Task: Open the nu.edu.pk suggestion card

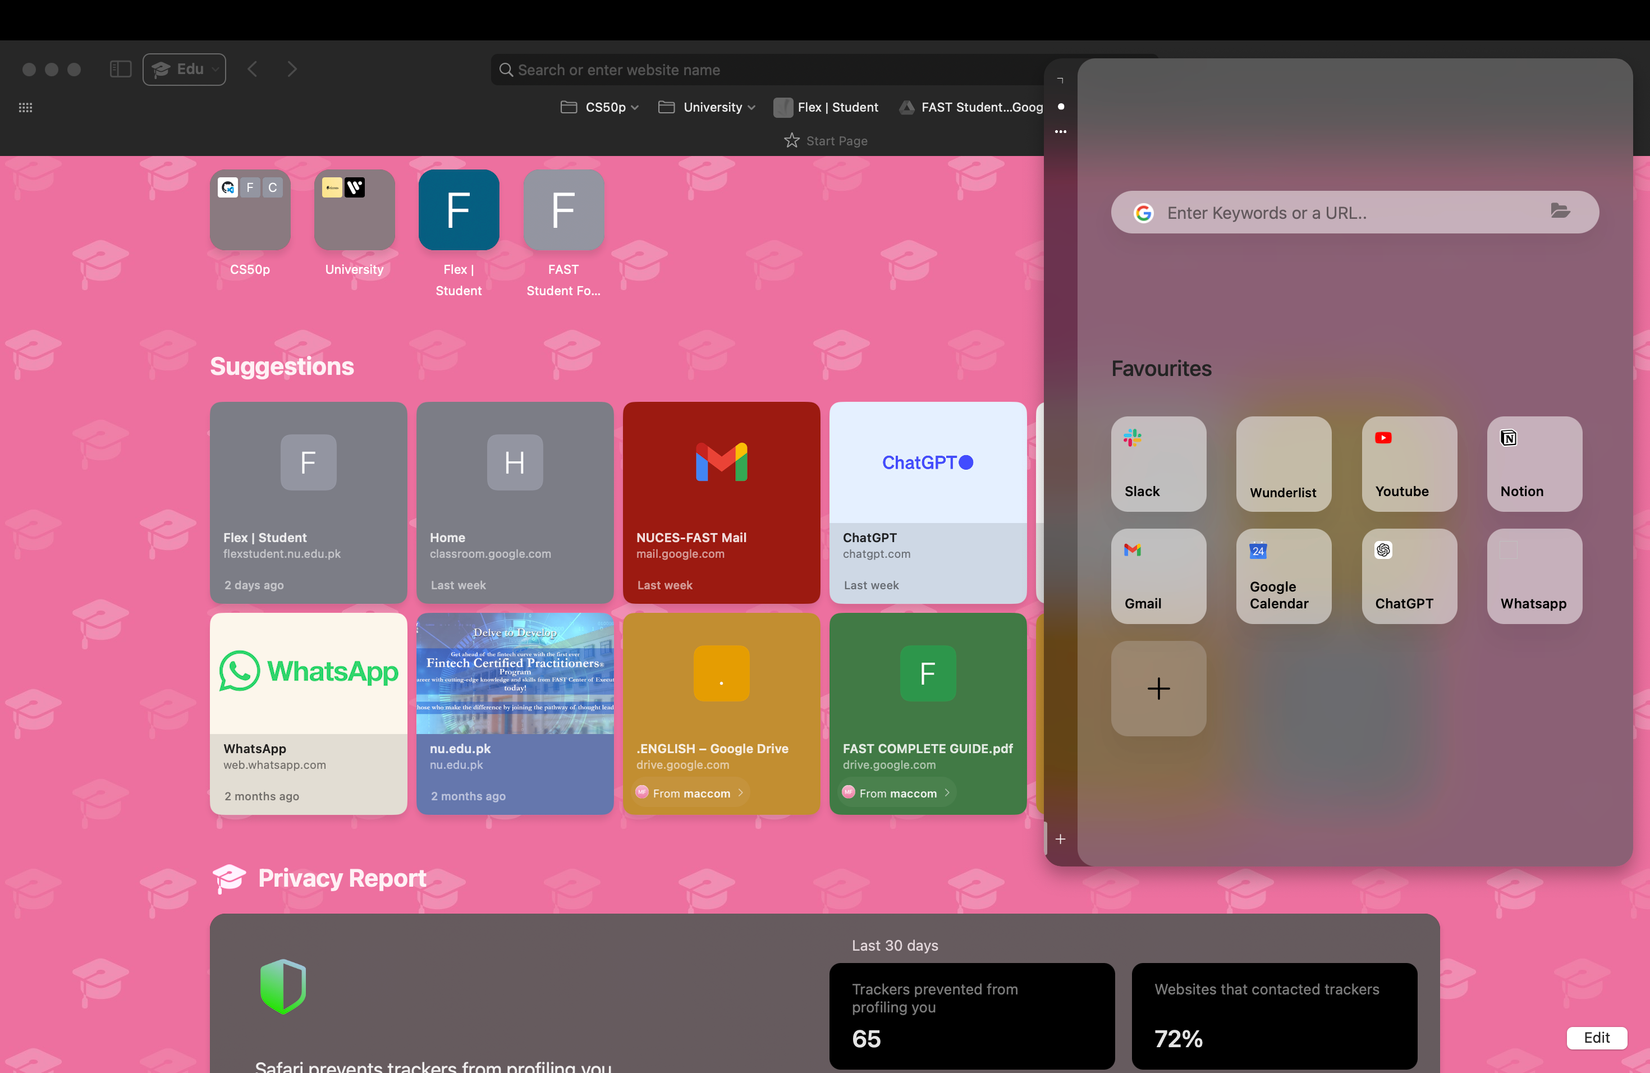Action: pos(515,713)
